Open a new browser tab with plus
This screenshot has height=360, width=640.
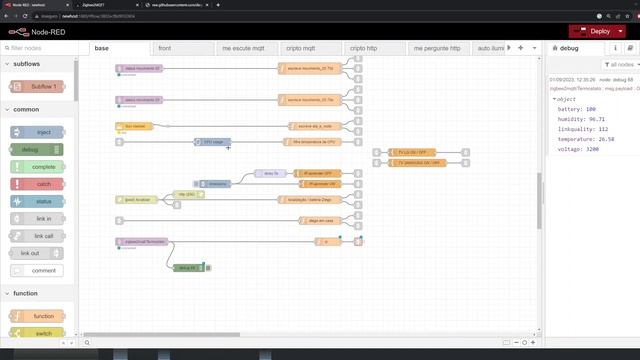pyautogui.click(x=218, y=5)
